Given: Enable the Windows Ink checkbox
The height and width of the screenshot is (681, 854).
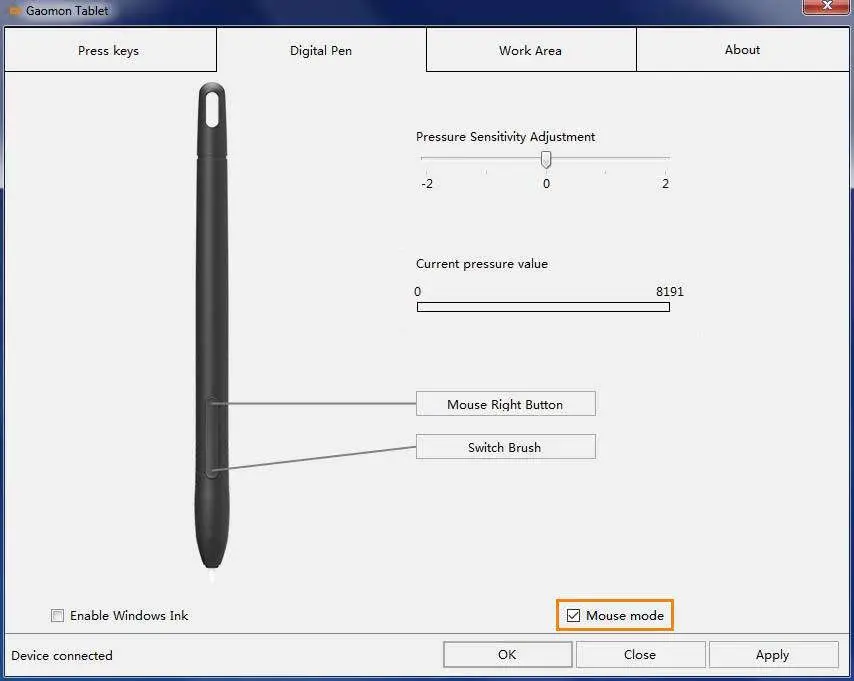Looking at the screenshot, I should [x=57, y=616].
